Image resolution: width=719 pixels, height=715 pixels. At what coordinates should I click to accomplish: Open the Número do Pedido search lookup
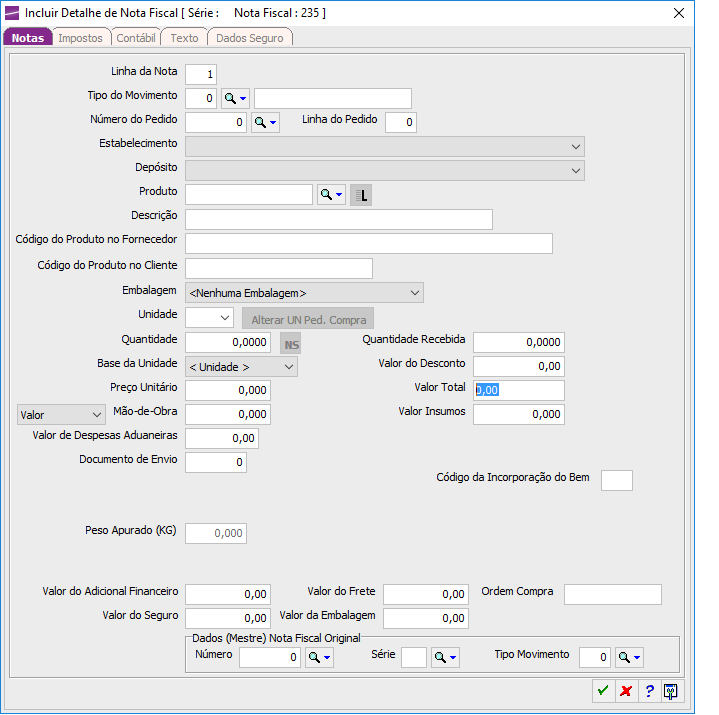264,123
